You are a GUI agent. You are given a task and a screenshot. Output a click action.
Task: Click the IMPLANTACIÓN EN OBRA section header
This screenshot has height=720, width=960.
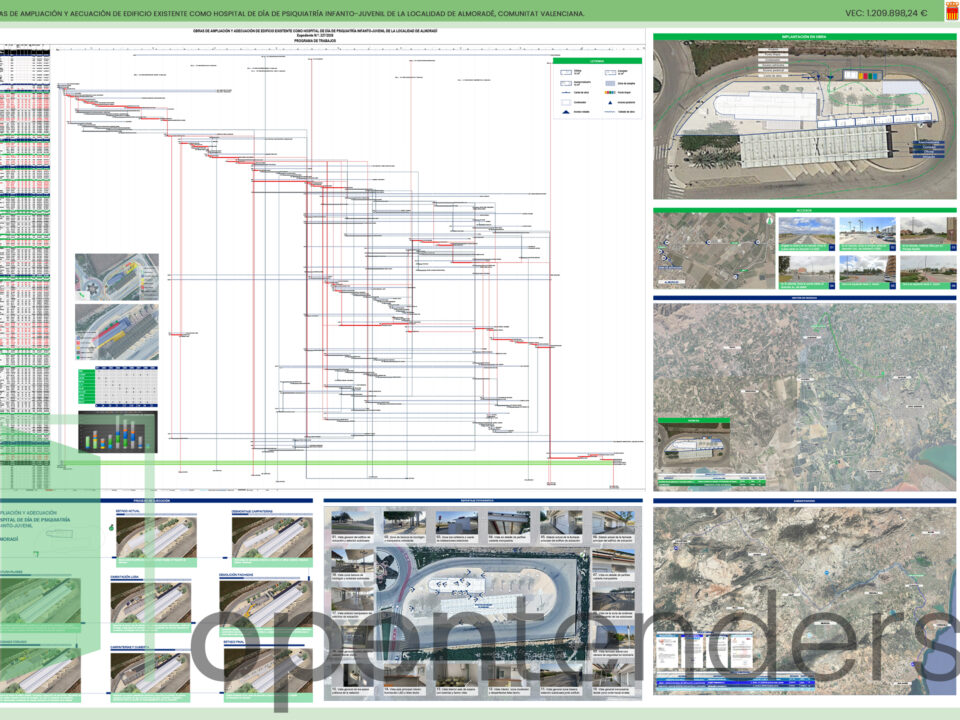point(804,37)
